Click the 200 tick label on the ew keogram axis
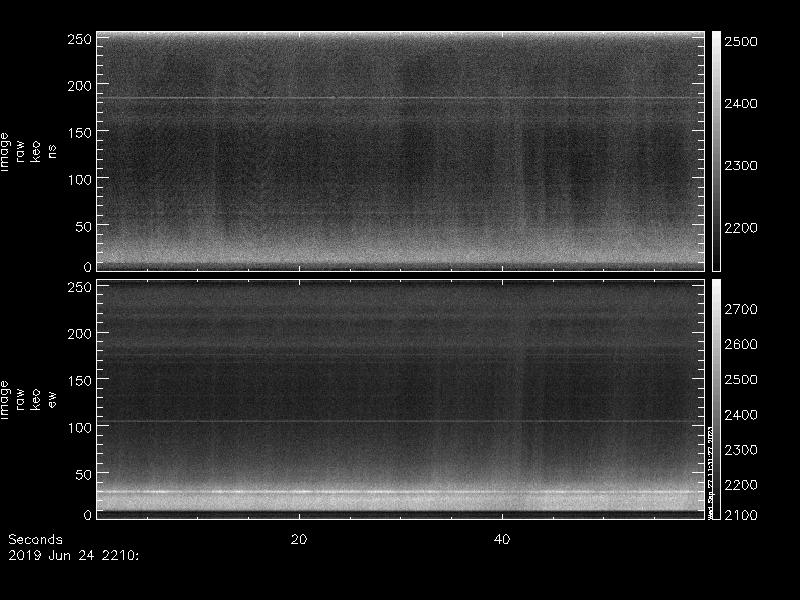The image size is (800, 600). tap(80, 334)
